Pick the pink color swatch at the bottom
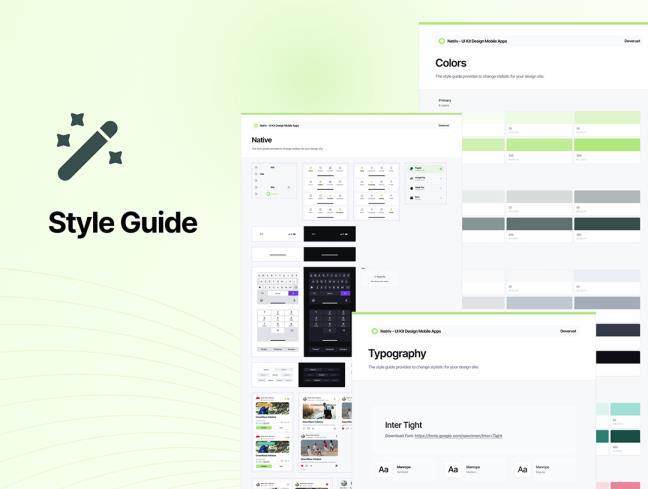 coord(624,484)
